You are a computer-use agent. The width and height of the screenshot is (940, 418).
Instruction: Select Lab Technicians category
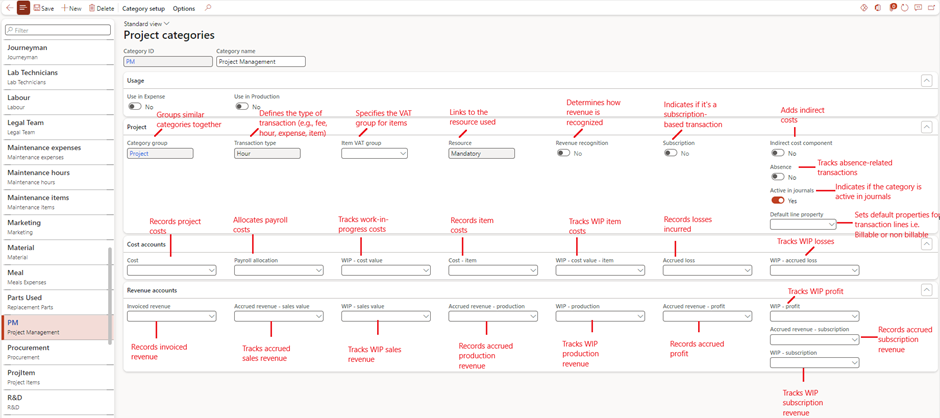tap(57, 76)
